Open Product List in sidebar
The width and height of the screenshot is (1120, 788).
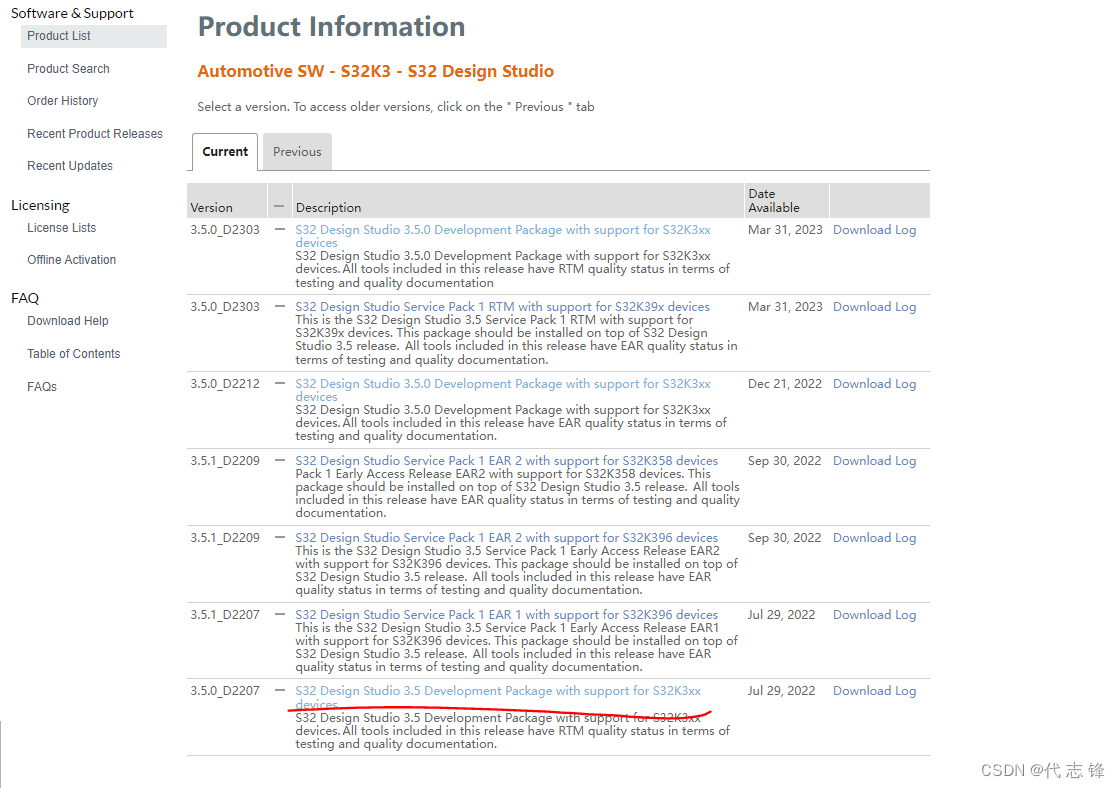tap(59, 36)
